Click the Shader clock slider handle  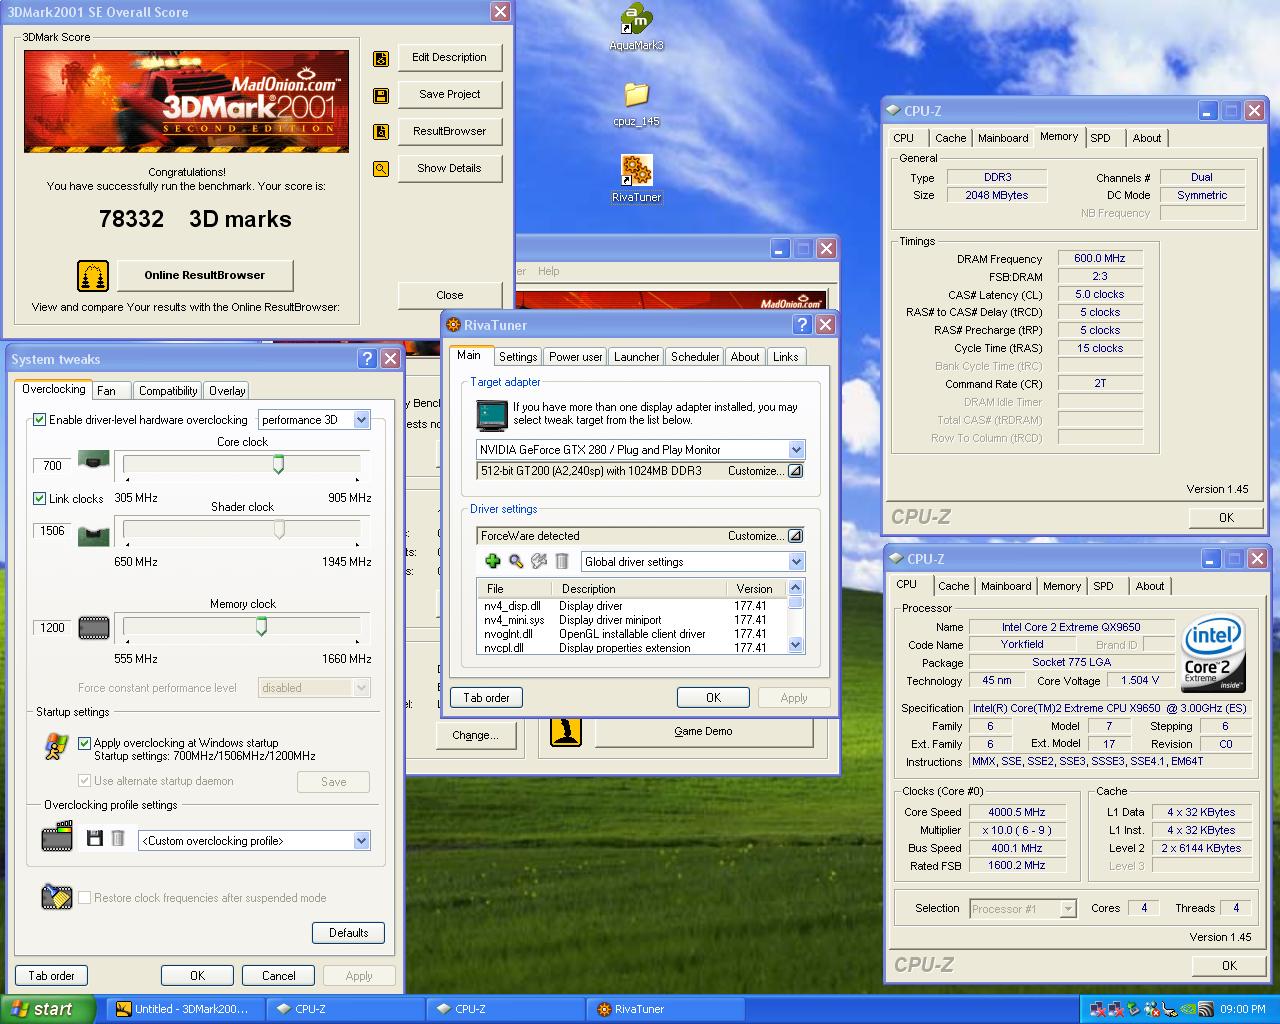279,530
